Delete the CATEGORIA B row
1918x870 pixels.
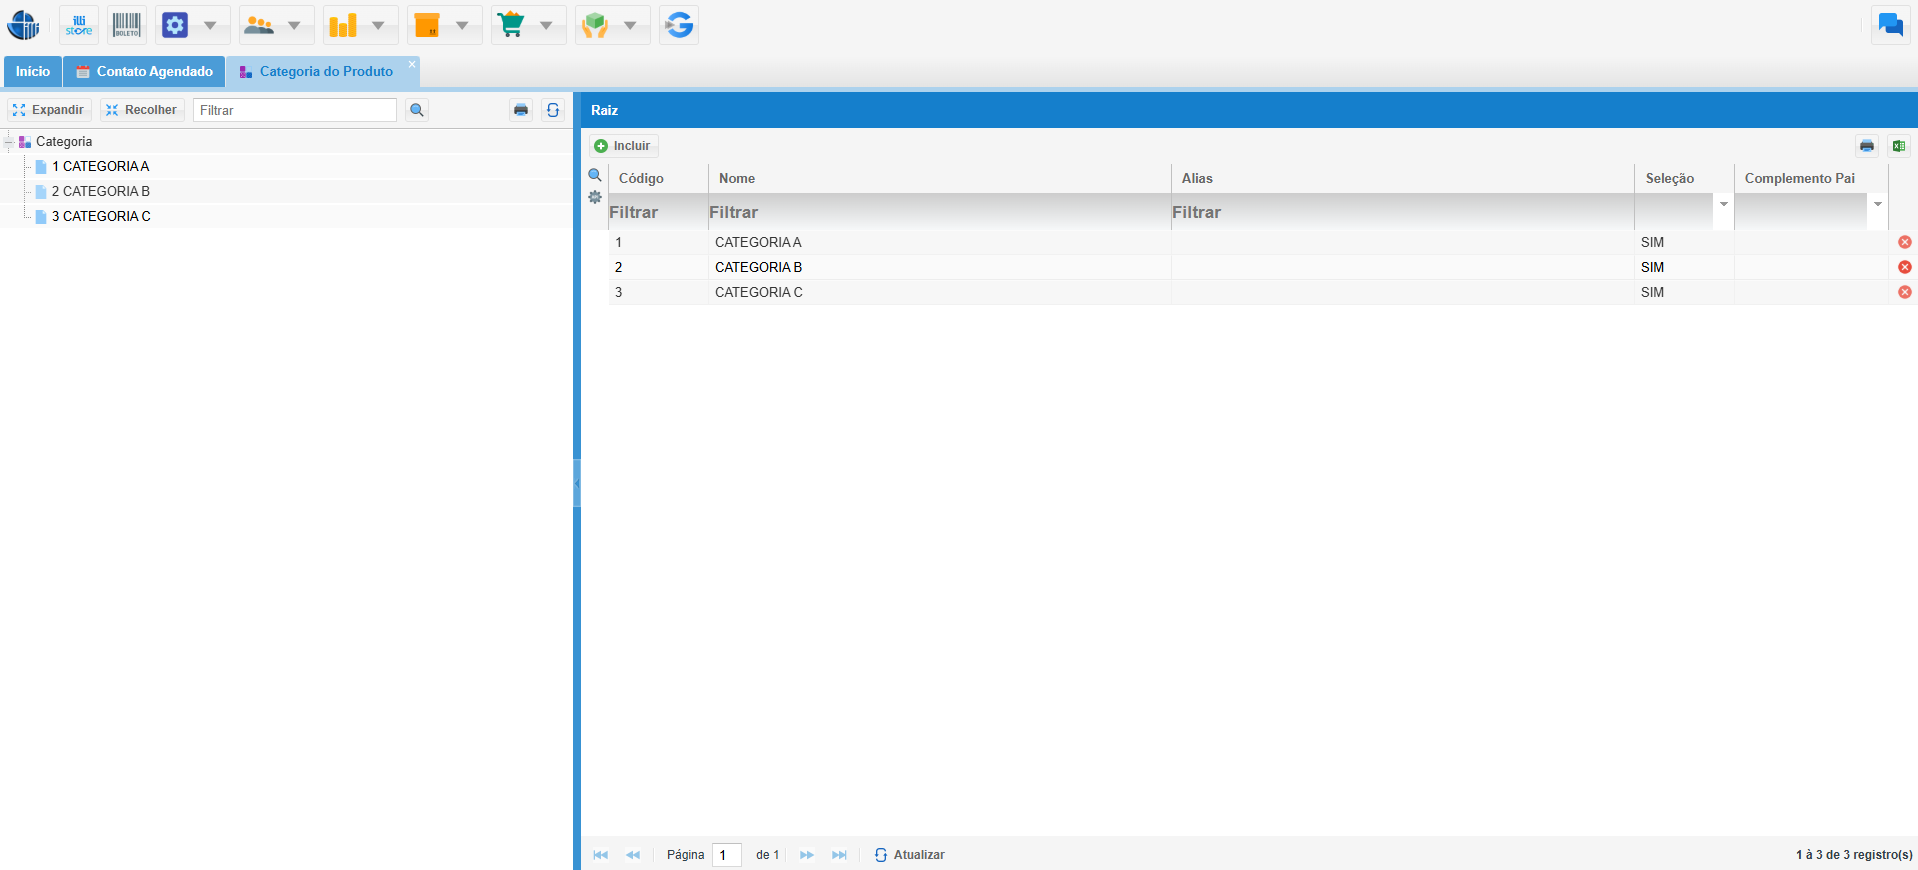[1904, 267]
